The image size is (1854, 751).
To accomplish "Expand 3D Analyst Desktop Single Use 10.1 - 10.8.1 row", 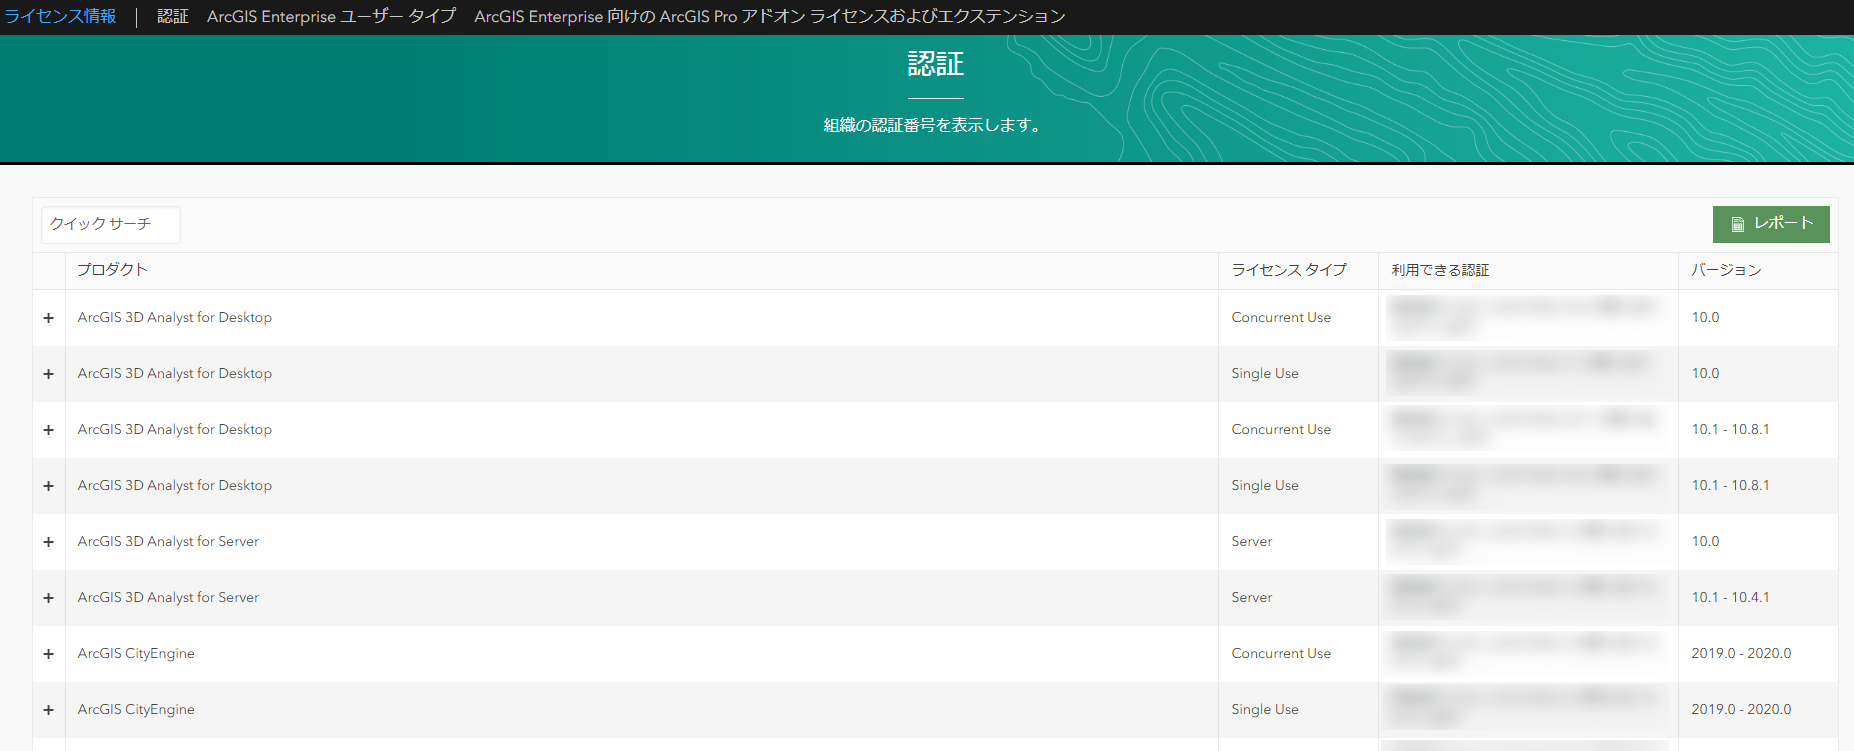I will (48, 485).
